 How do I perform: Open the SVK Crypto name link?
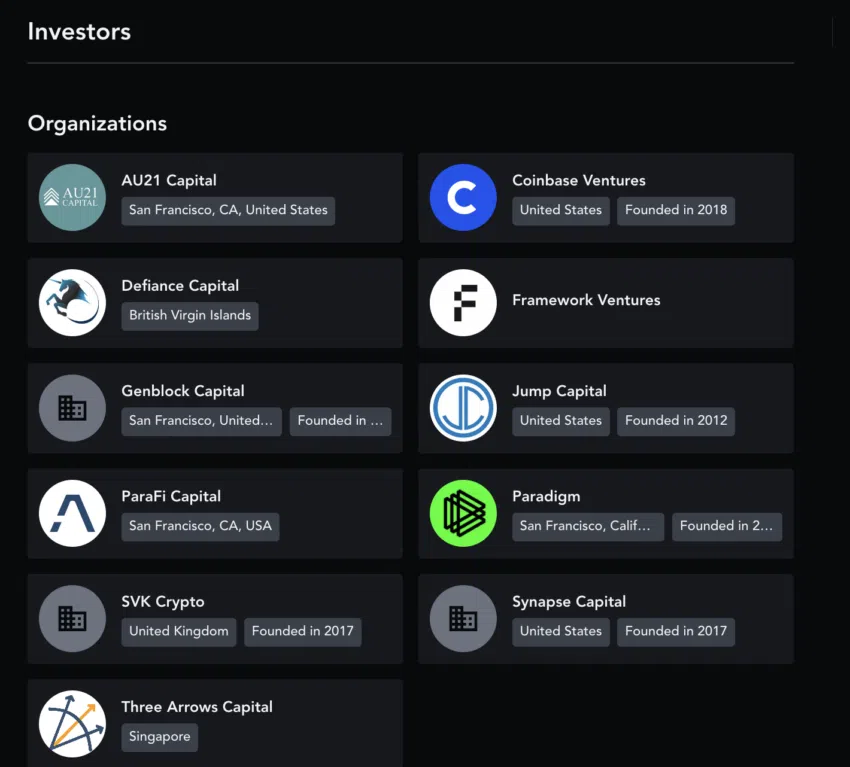(x=163, y=602)
